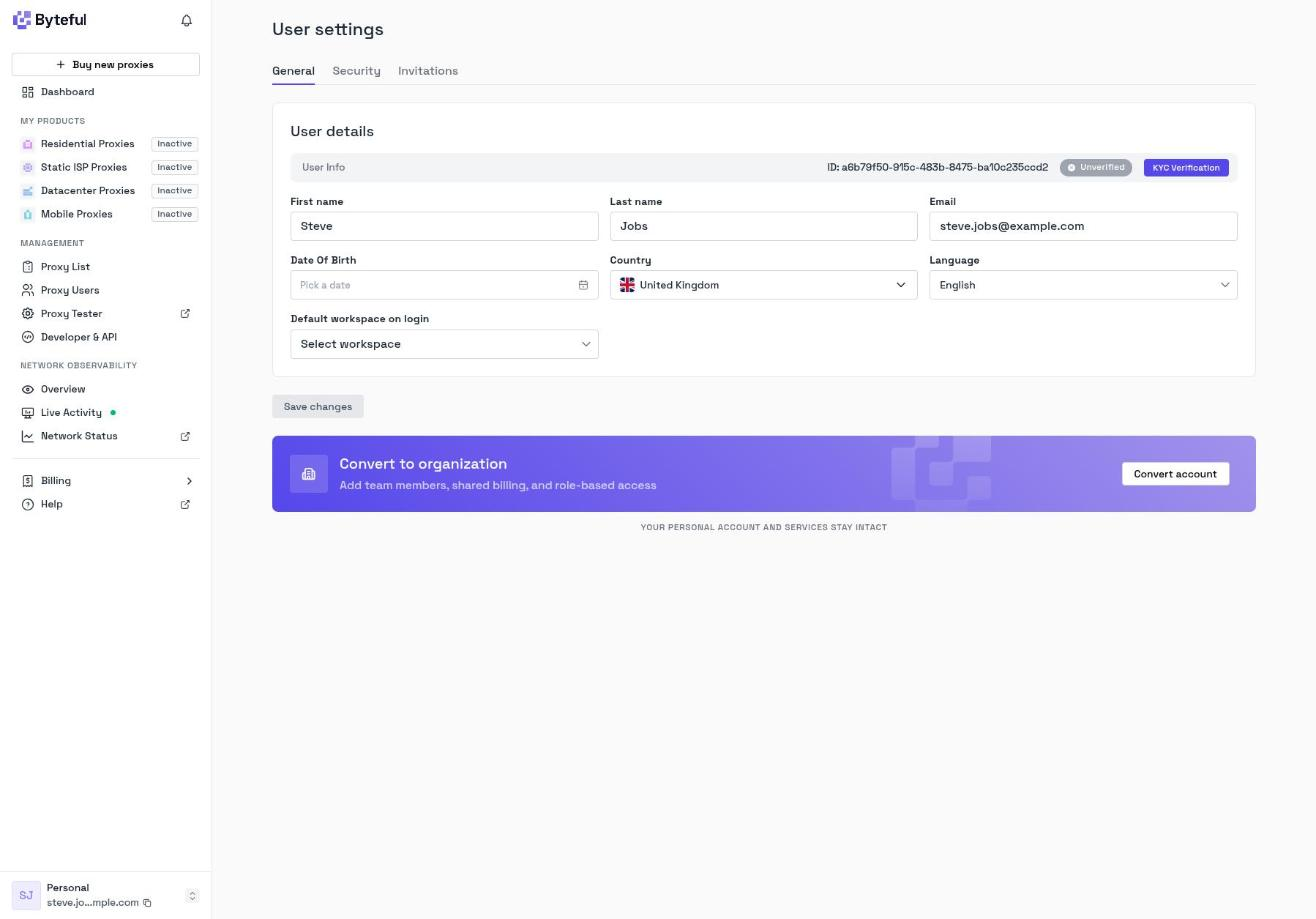This screenshot has height=919, width=1316.
Task: Click the Convert to organization heading
Action: pyautogui.click(x=423, y=464)
